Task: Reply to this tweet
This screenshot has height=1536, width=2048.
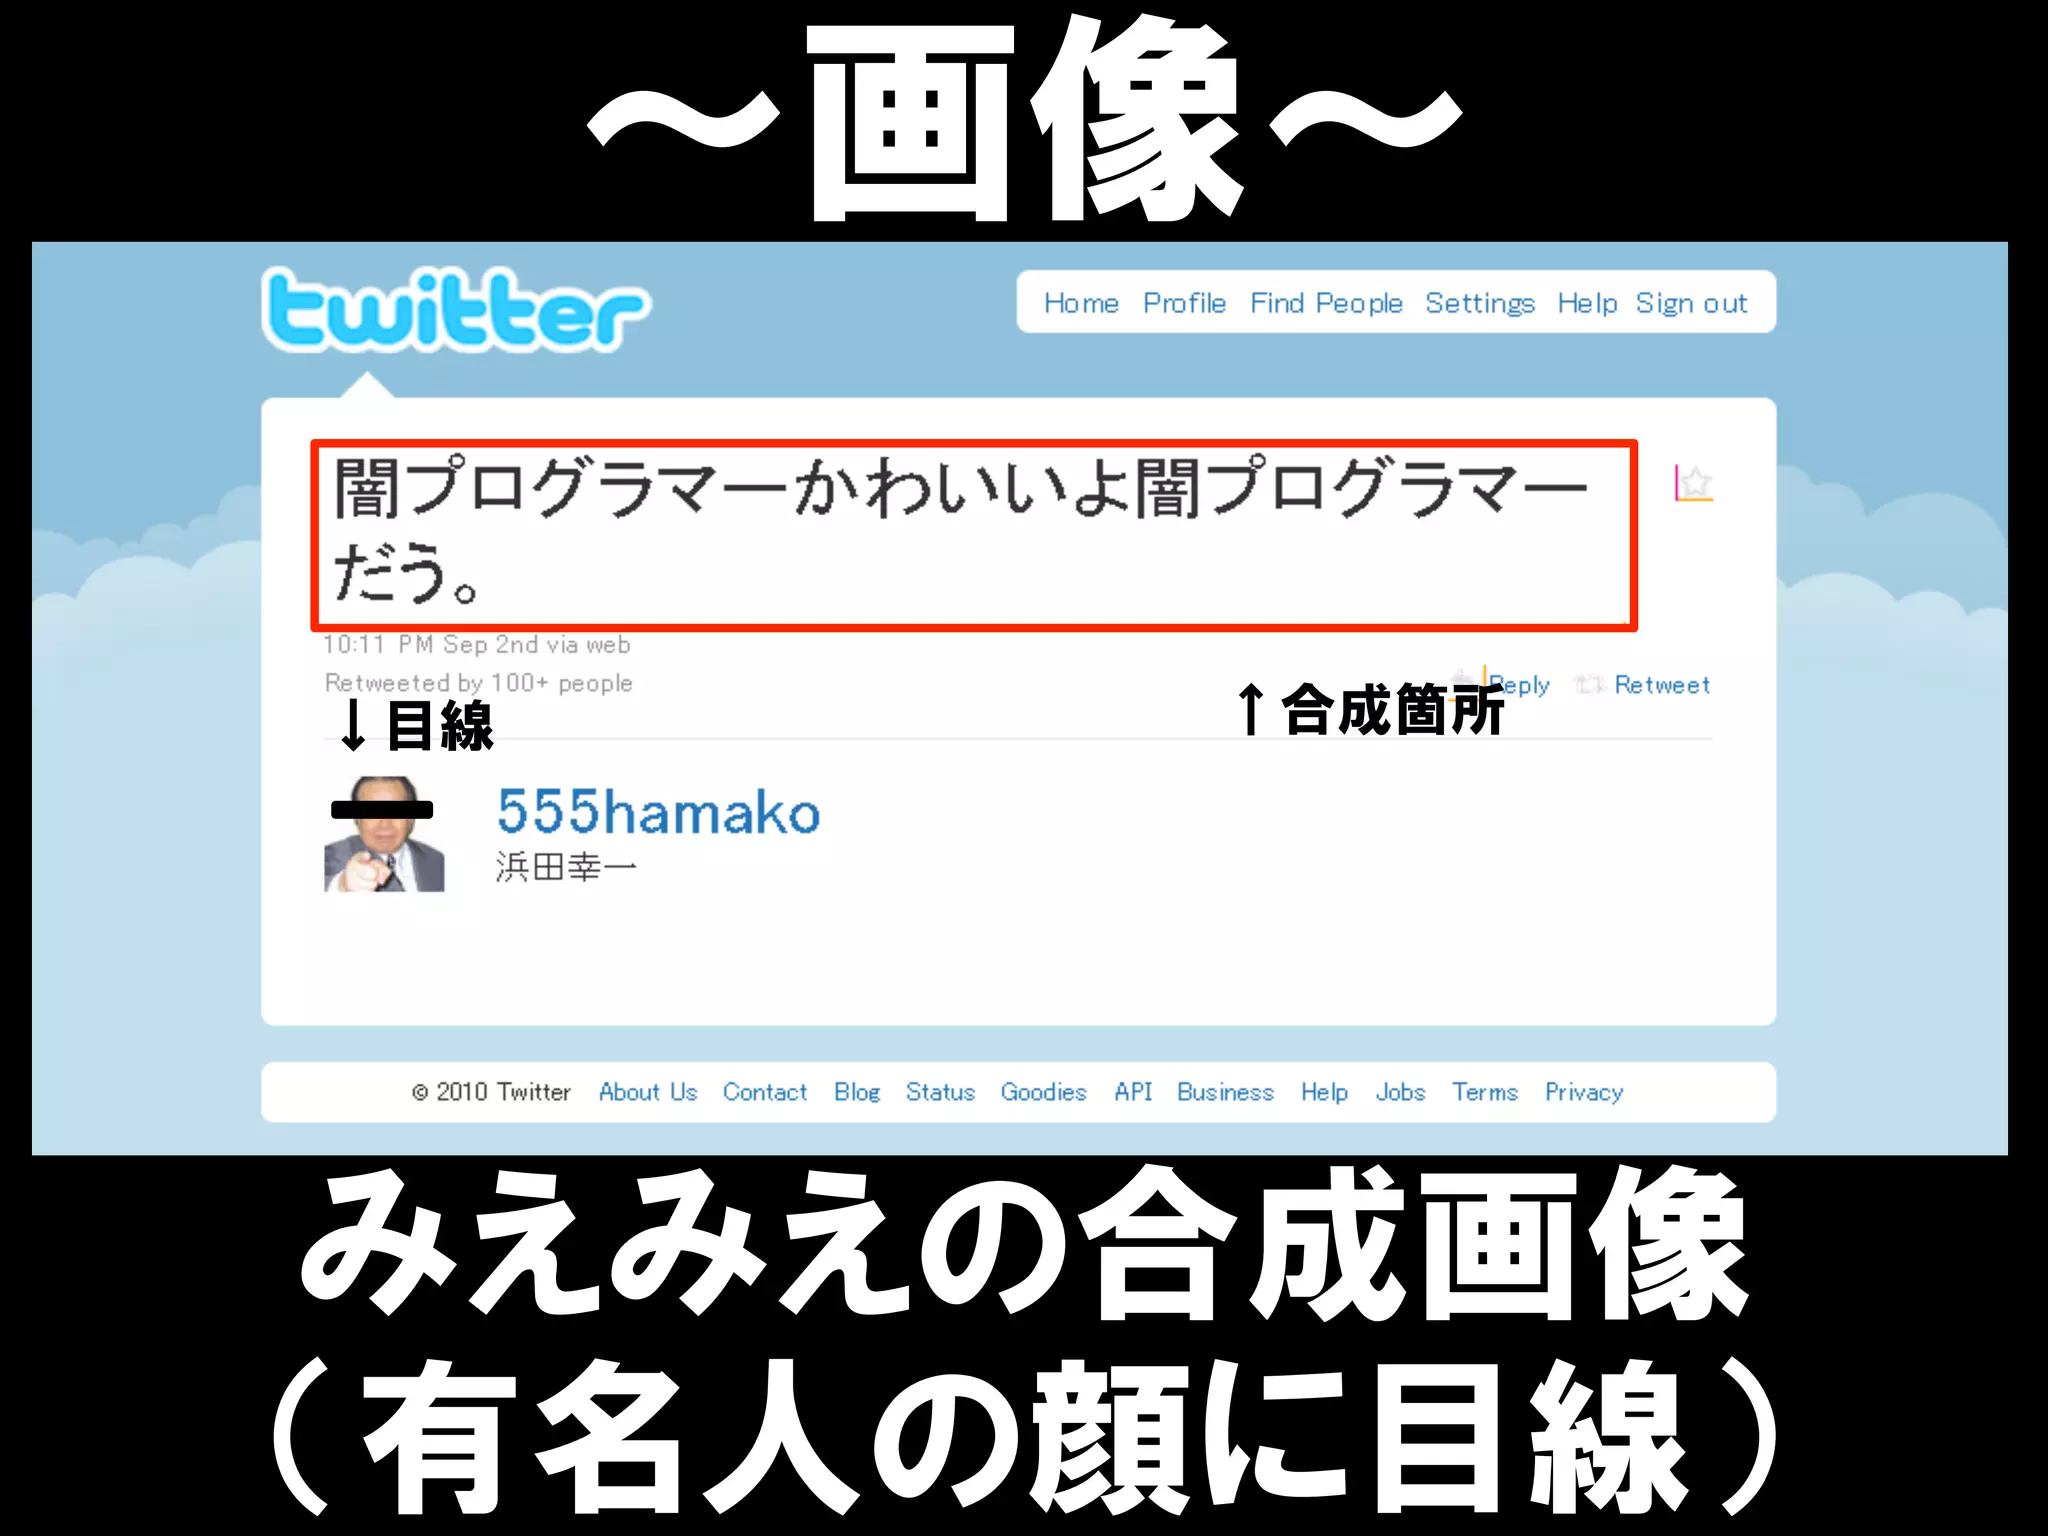Action: [1519, 686]
